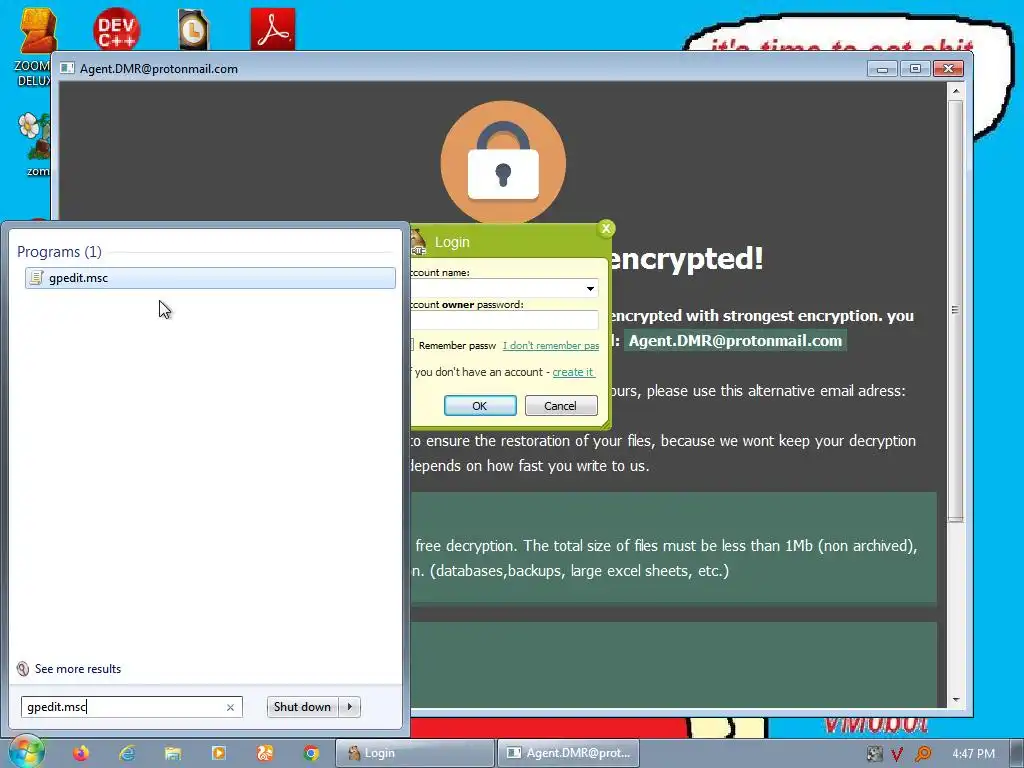Click the ransom window scroll down arrow
1024x768 pixels.
(955, 699)
